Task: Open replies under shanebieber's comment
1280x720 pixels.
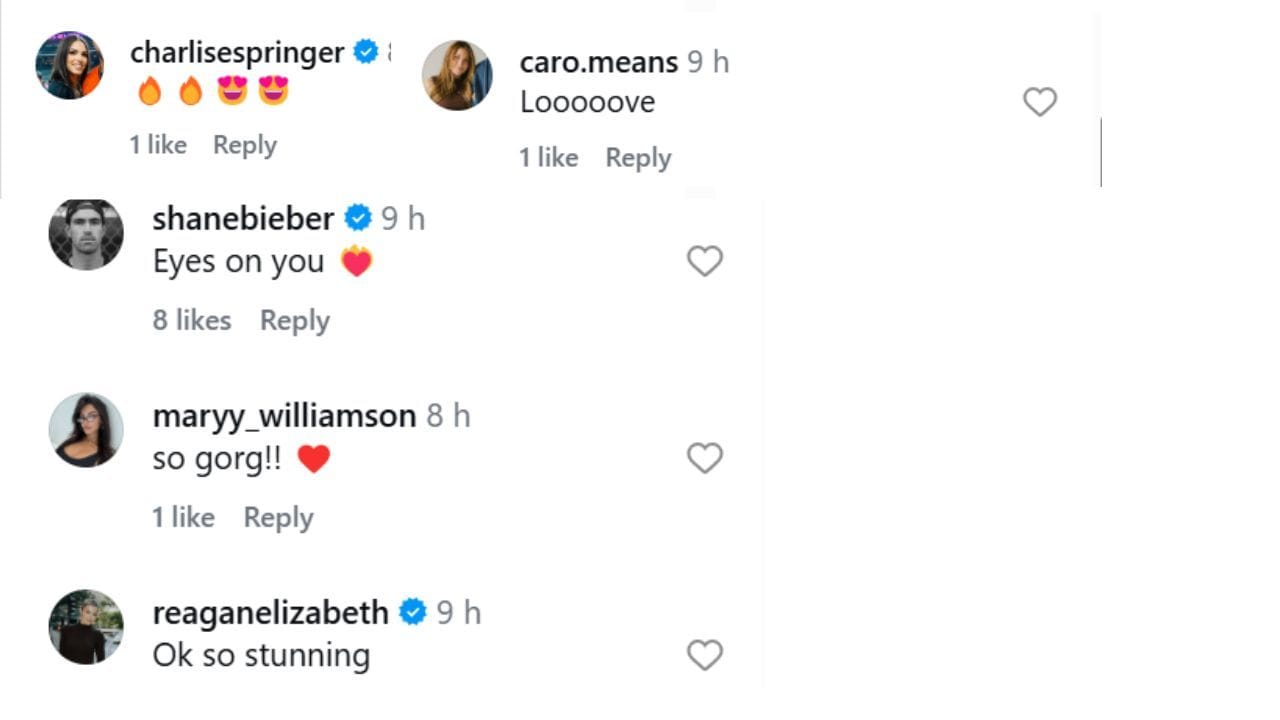Action: [295, 320]
